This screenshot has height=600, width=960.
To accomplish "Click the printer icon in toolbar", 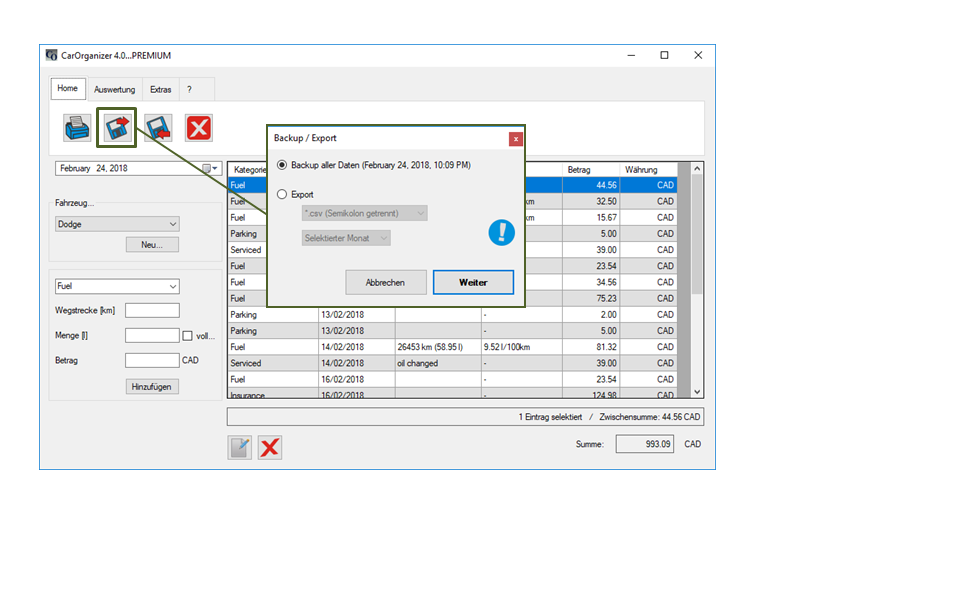I will click(x=77, y=127).
